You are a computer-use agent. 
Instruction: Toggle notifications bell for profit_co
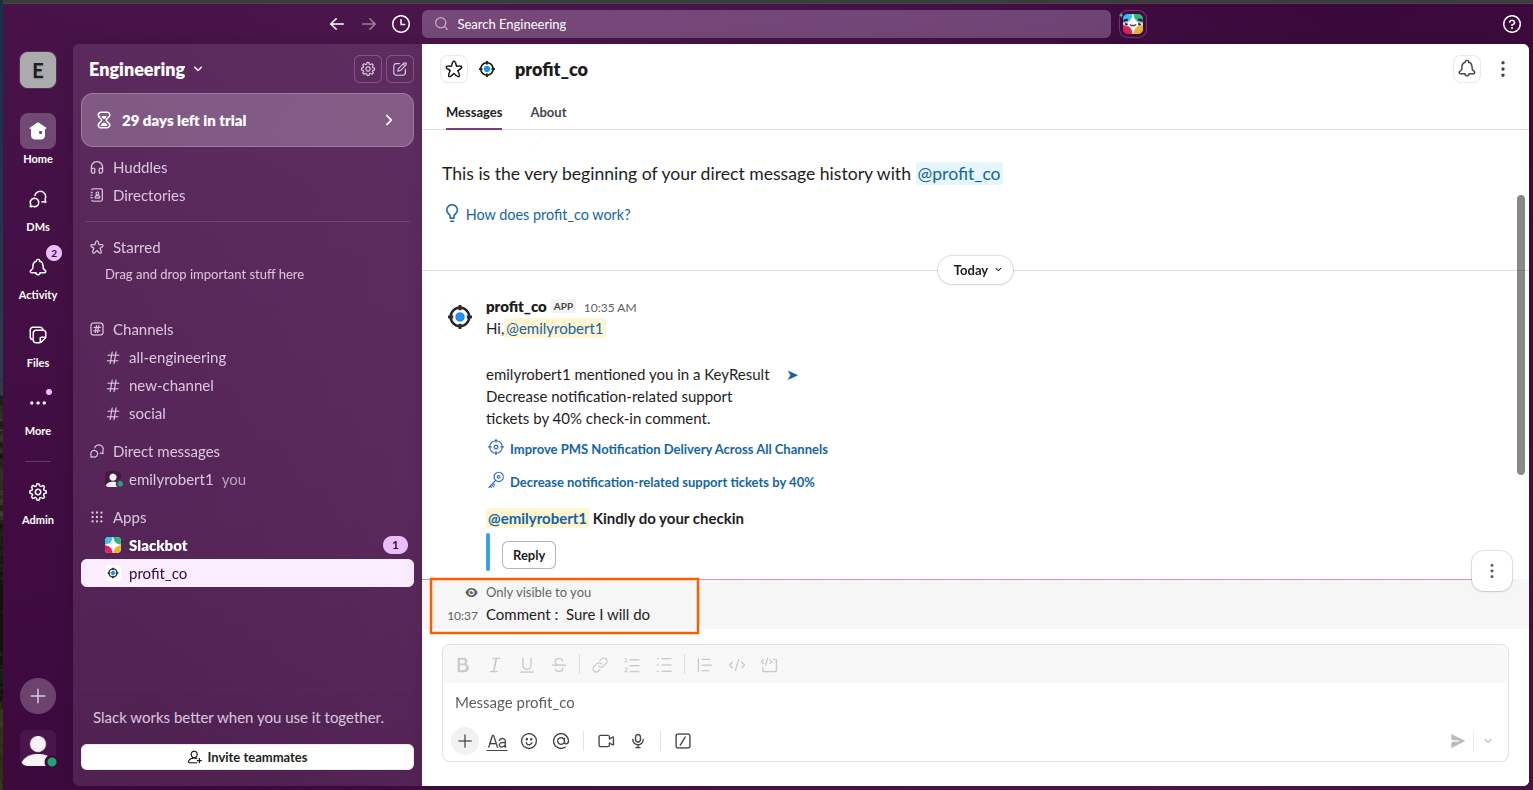1466,69
